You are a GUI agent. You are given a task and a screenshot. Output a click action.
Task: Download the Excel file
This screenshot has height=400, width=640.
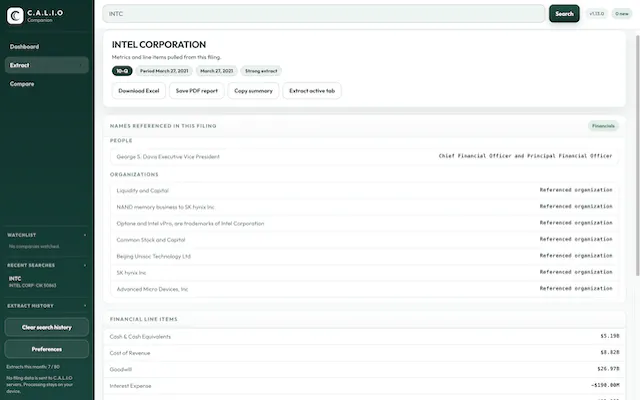coord(139,91)
